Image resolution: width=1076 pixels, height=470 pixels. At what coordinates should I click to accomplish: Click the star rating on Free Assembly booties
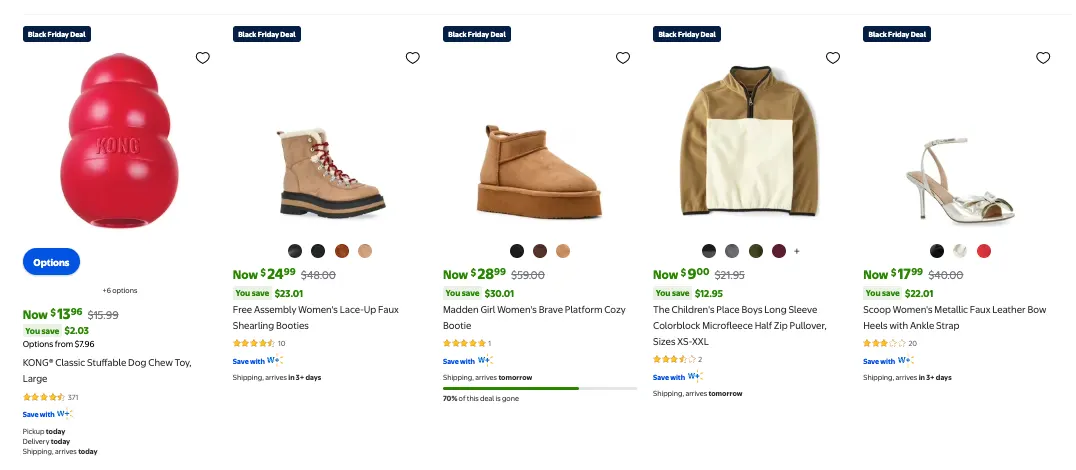(253, 343)
